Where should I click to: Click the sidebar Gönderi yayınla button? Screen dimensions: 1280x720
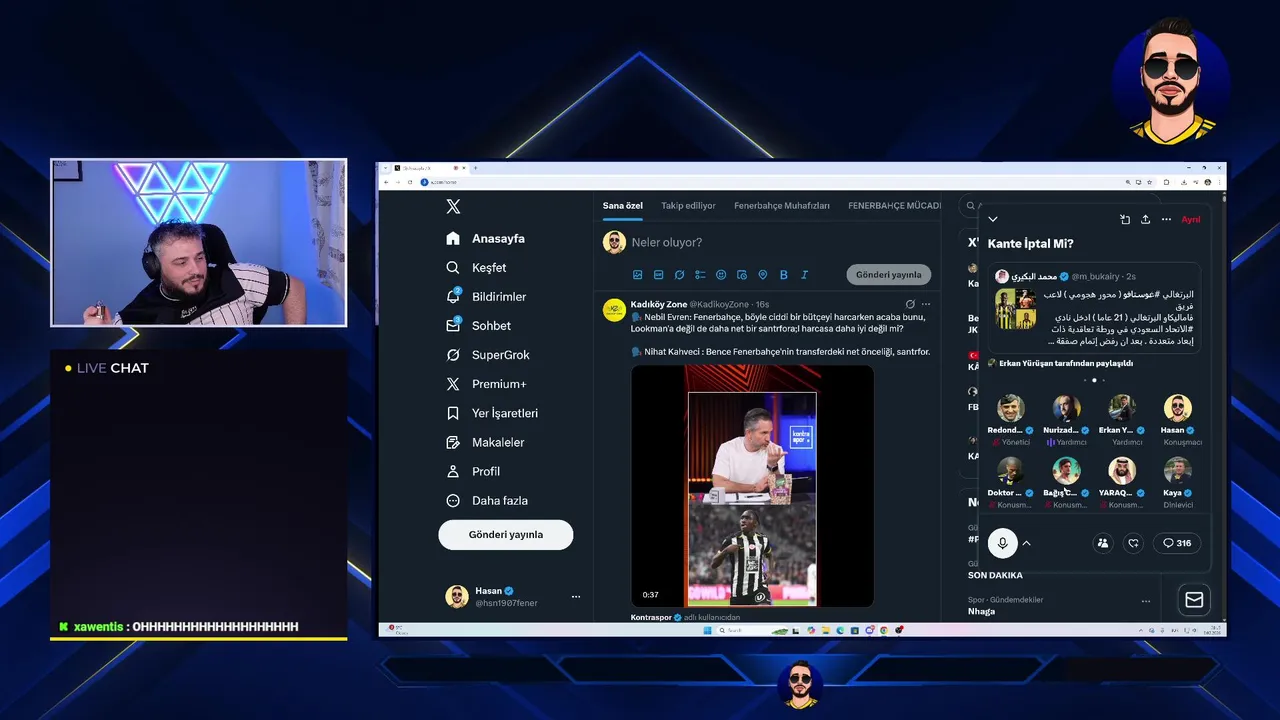506,534
